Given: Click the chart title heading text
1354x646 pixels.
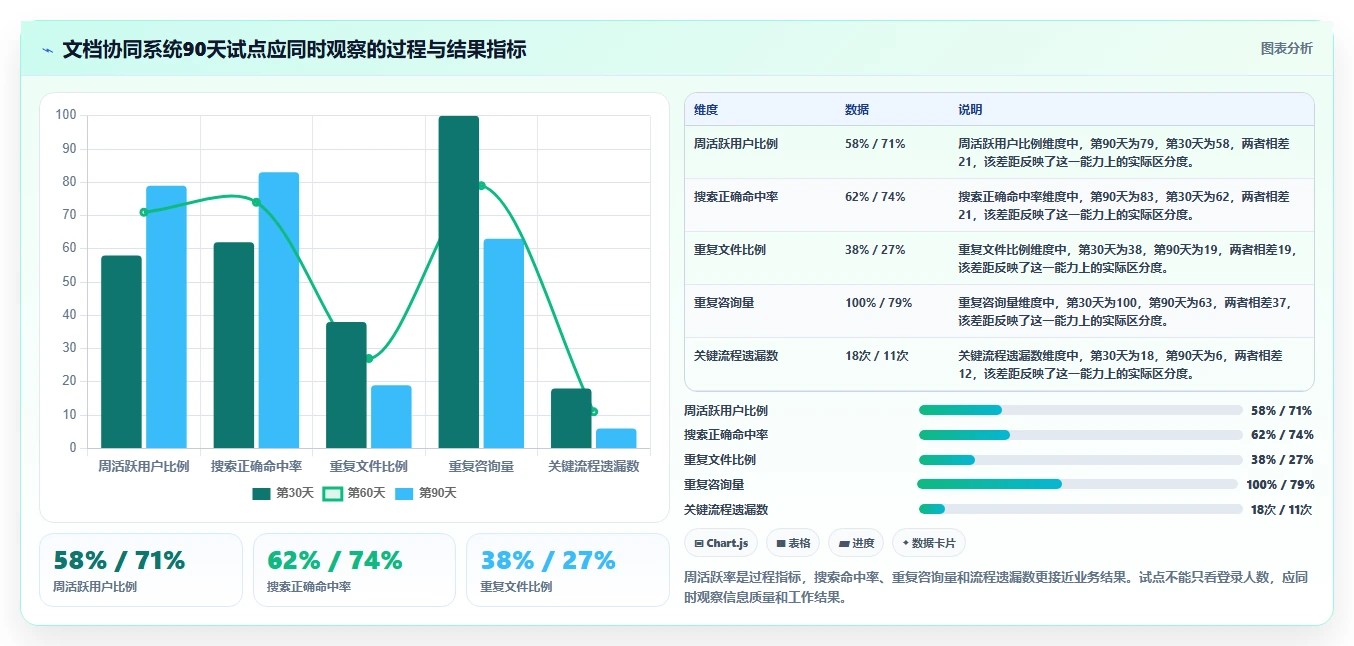Looking at the screenshot, I should point(294,50).
